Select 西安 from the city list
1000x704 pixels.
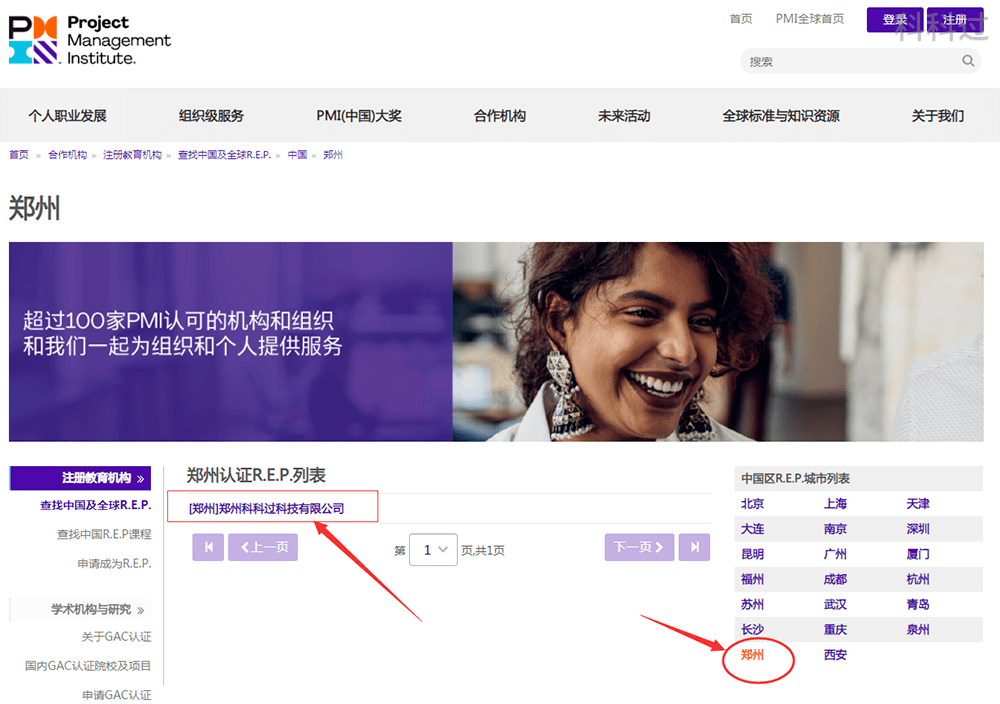point(836,655)
